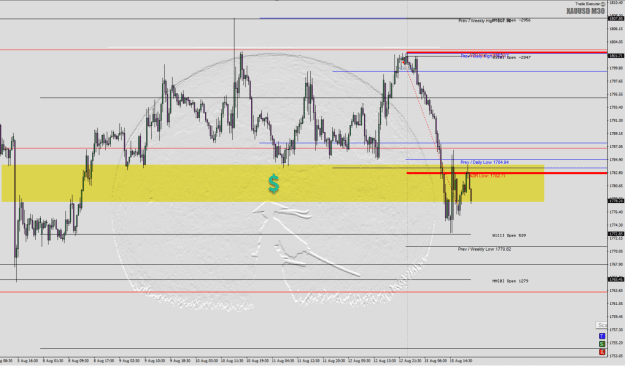Viewport: 625px width, 366px height.
Task: Click the 'Open -2347' level label
Action: 512,57
